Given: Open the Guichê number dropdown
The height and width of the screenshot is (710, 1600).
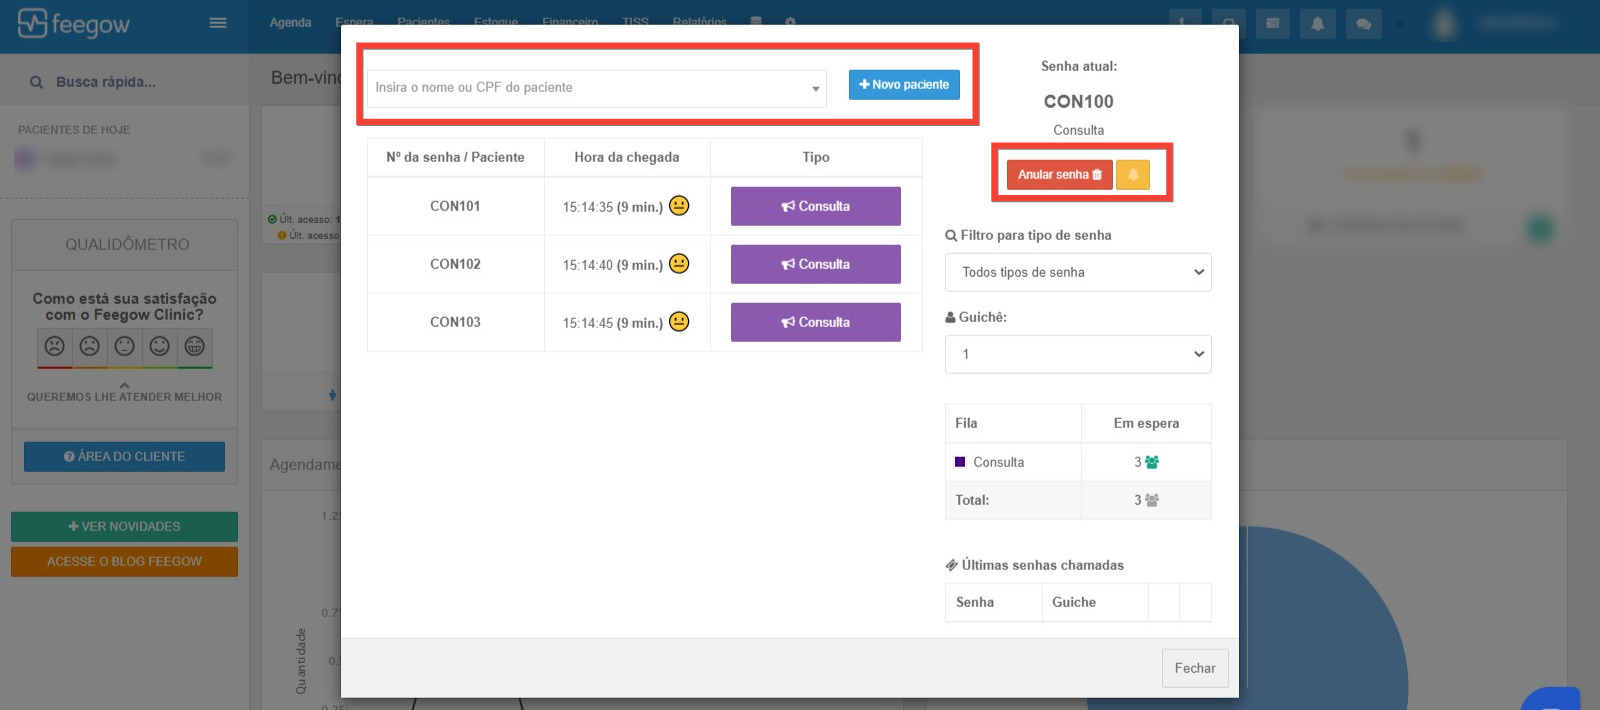Looking at the screenshot, I should [1078, 354].
